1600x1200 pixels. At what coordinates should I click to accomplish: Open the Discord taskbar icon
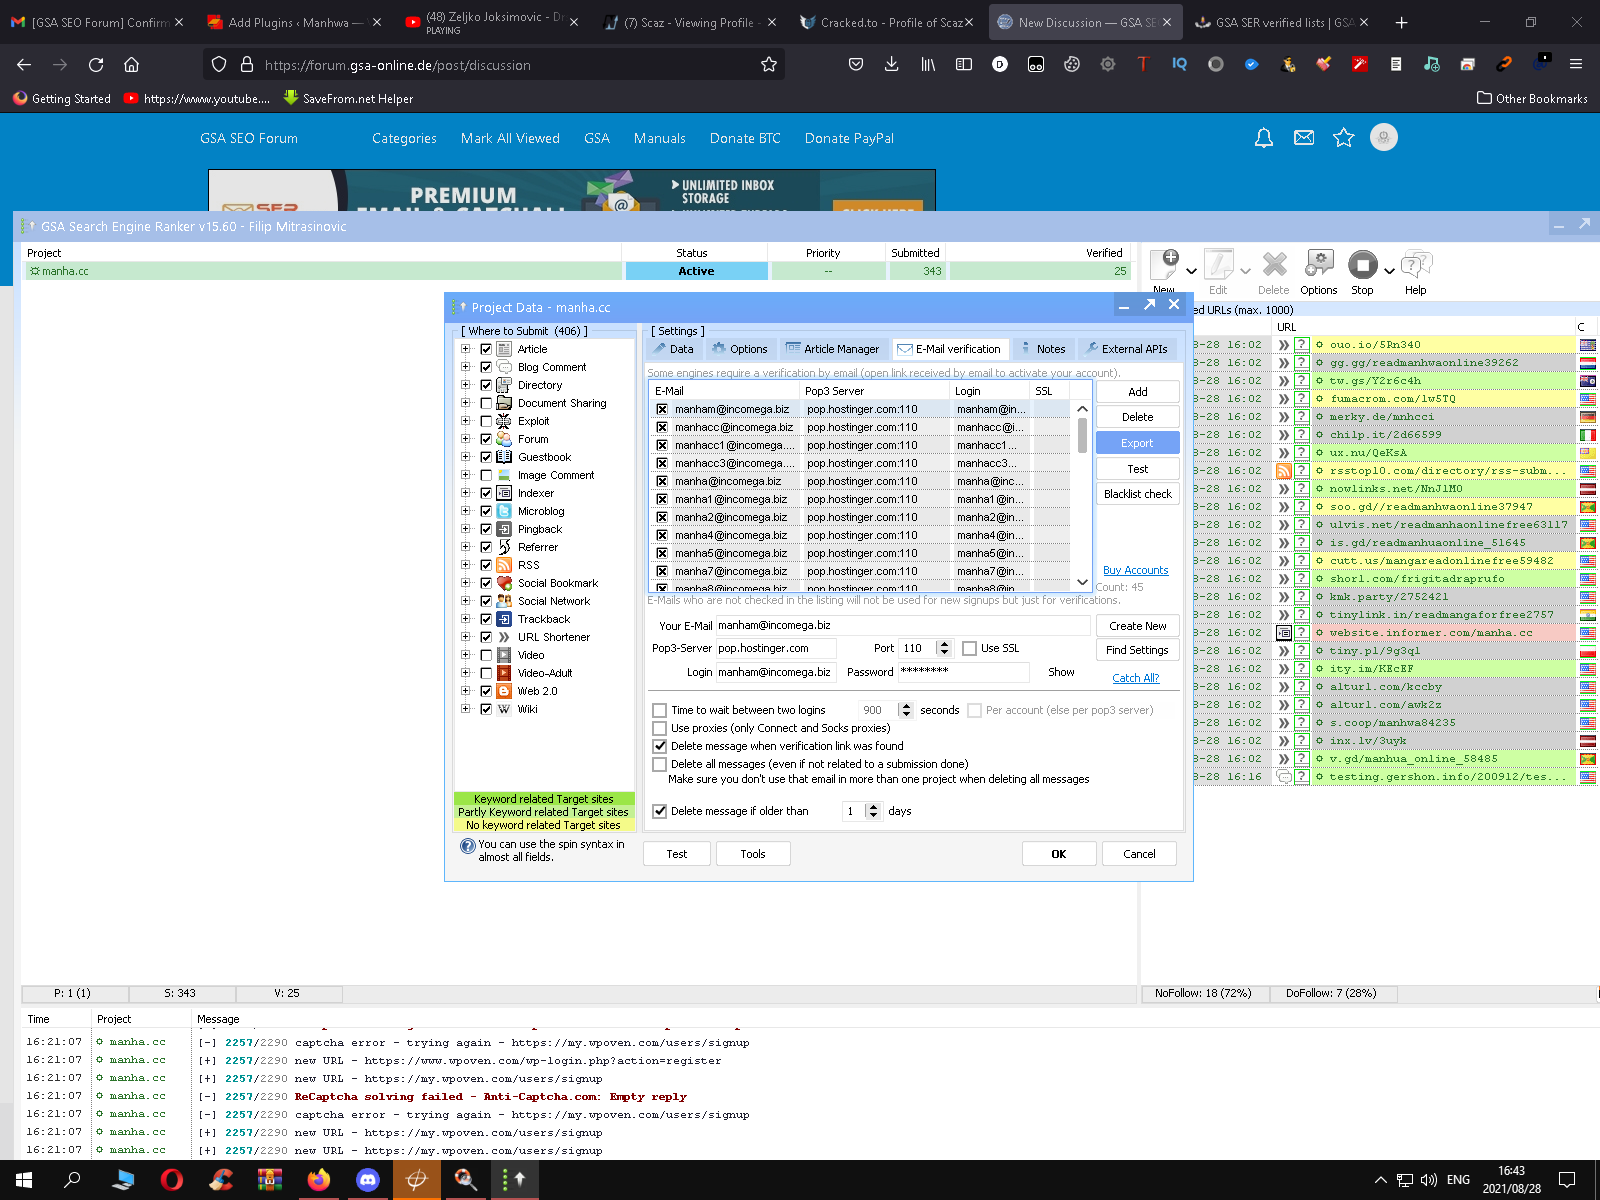(368, 1180)
